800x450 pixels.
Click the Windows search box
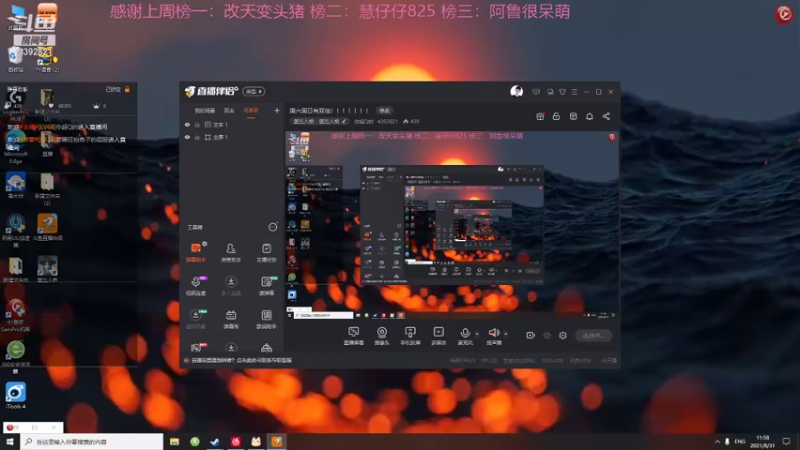pyautogui.click(x=92, y=441)
